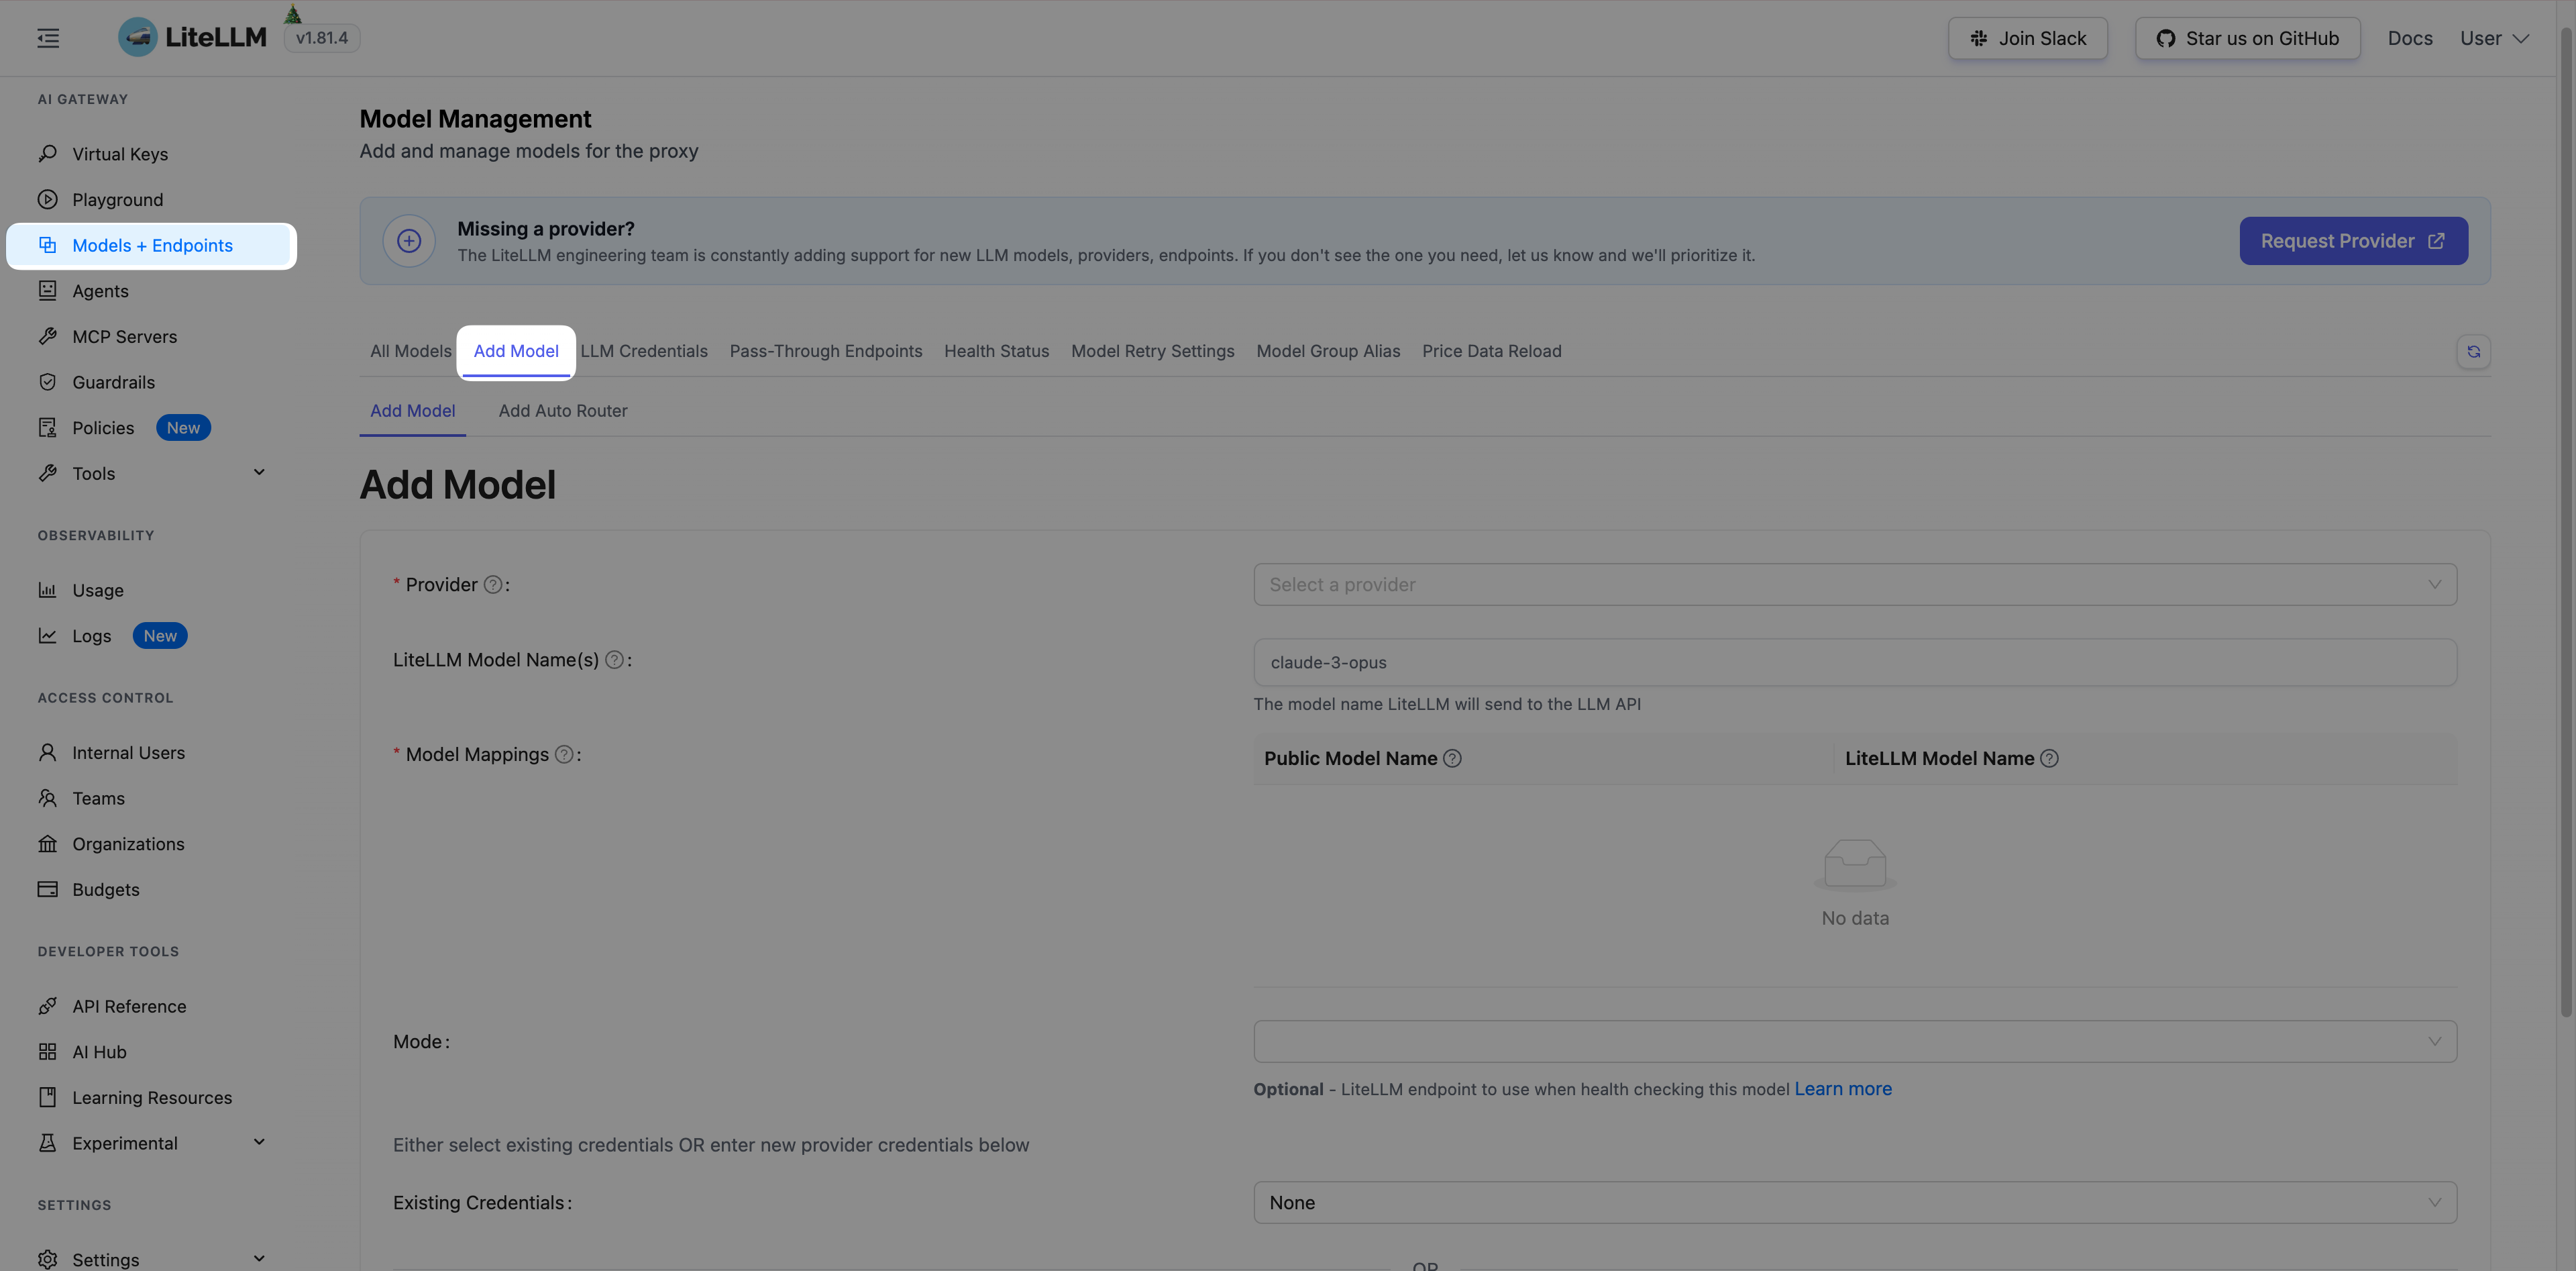Open the Guardrails panel
Image resolution: width=2576 pixels, height=1271 pixels.
click(113, 381)
